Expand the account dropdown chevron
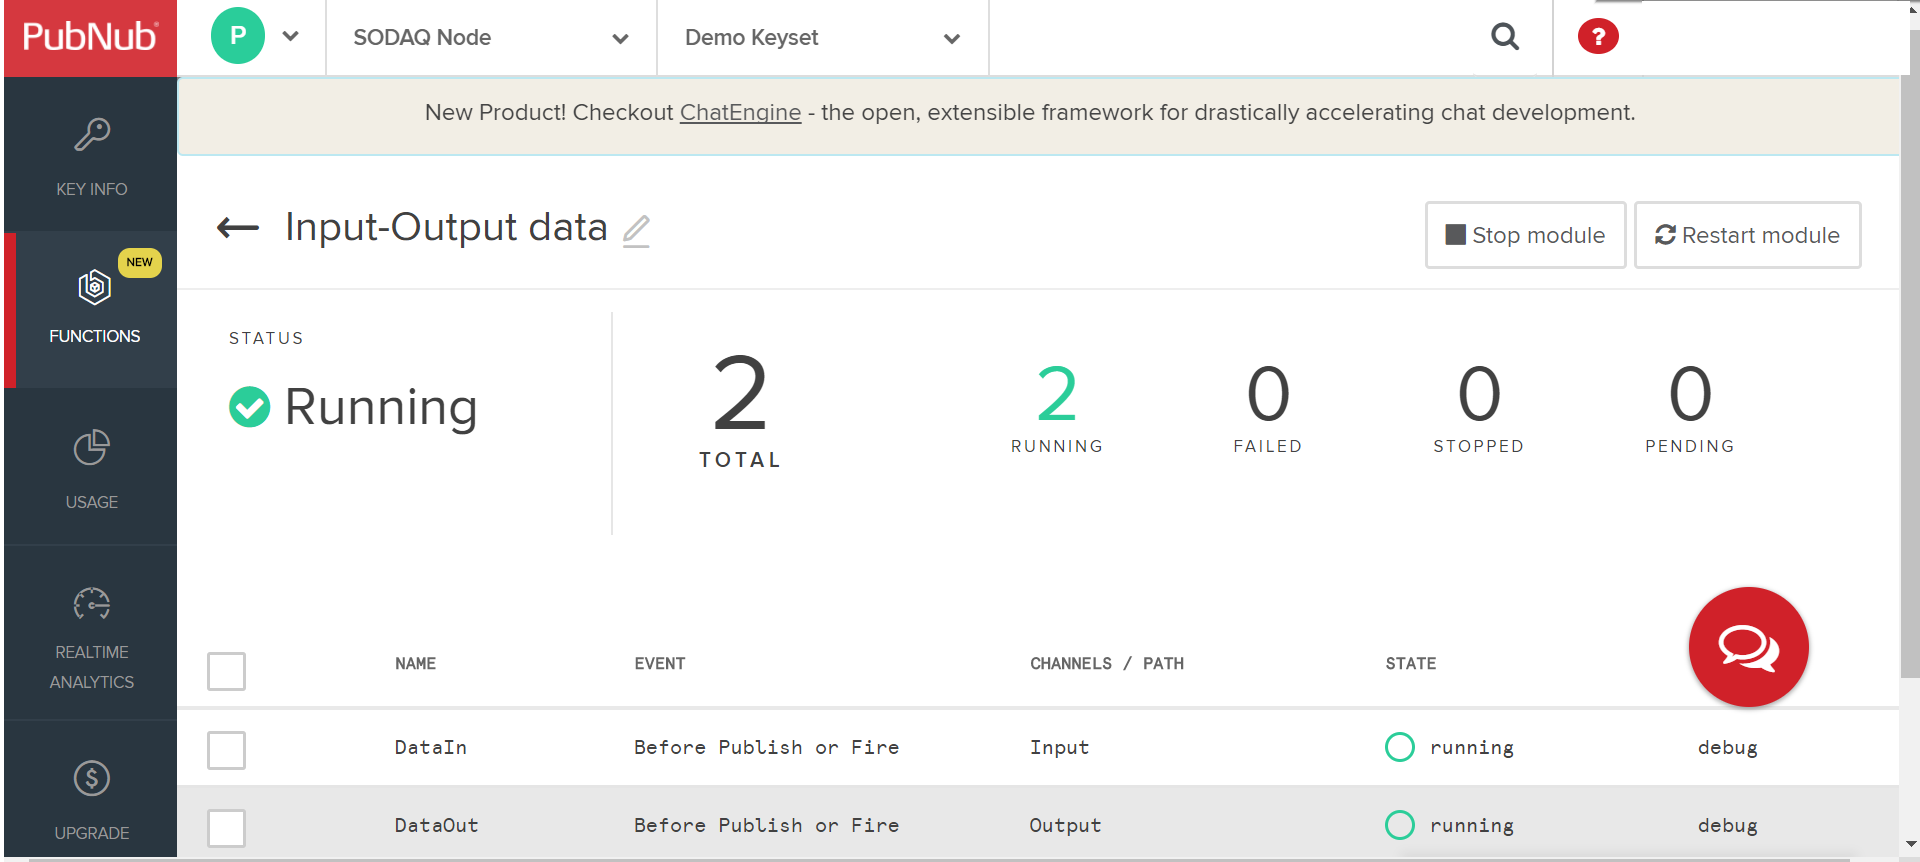The height and width of the screenshot is (862, 1920). [291, 37]
